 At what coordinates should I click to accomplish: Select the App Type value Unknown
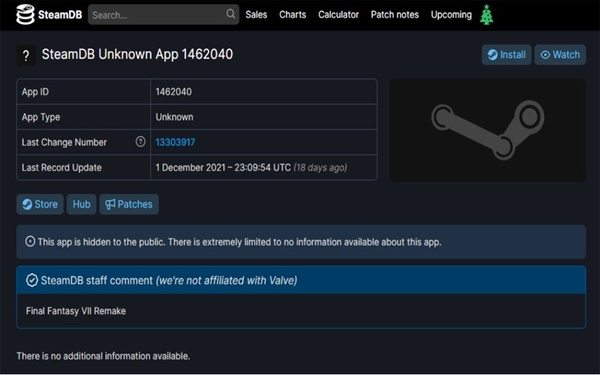[174, 117]
